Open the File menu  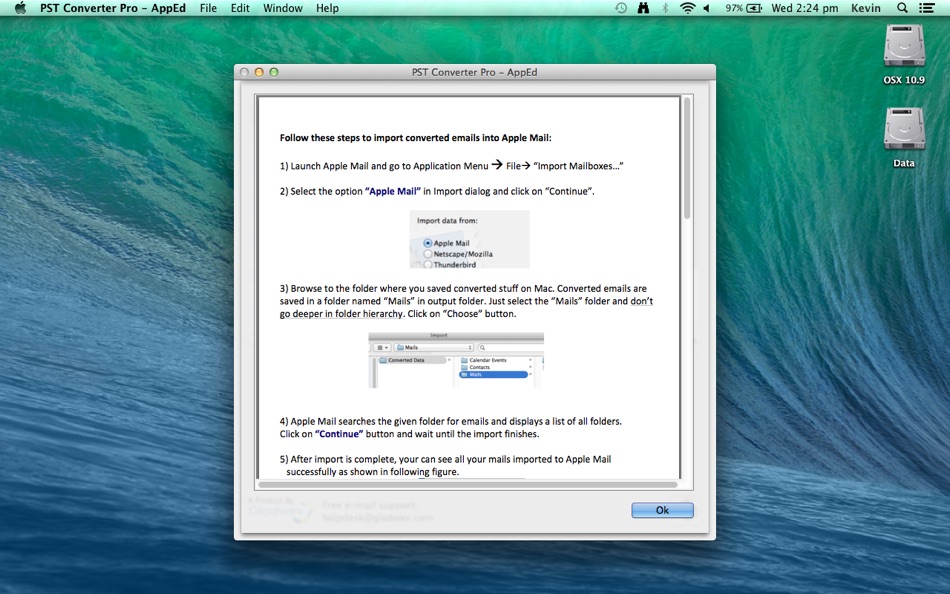pyautogui.click(x=208, y=8)
